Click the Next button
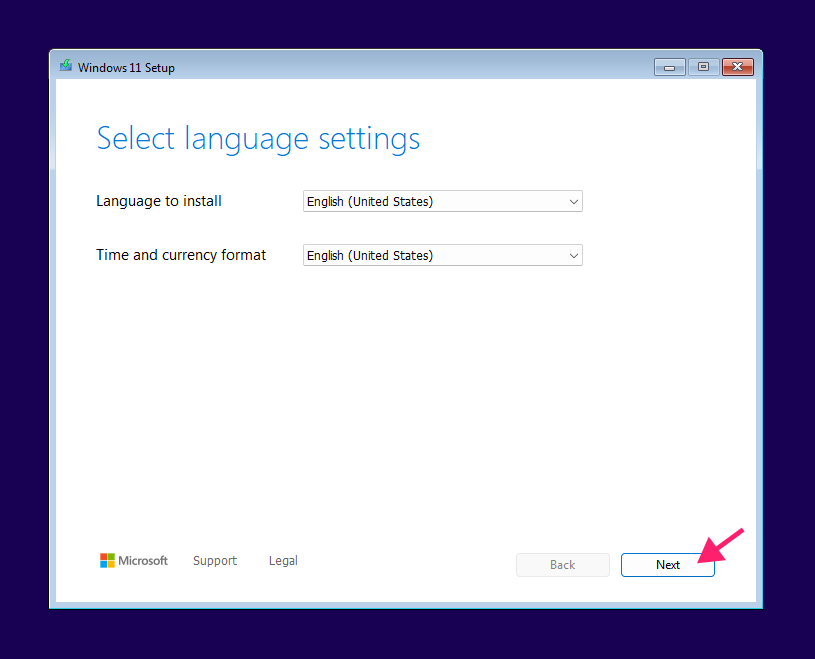The width and height of the screenshot is (815, 659). point(667,565)
